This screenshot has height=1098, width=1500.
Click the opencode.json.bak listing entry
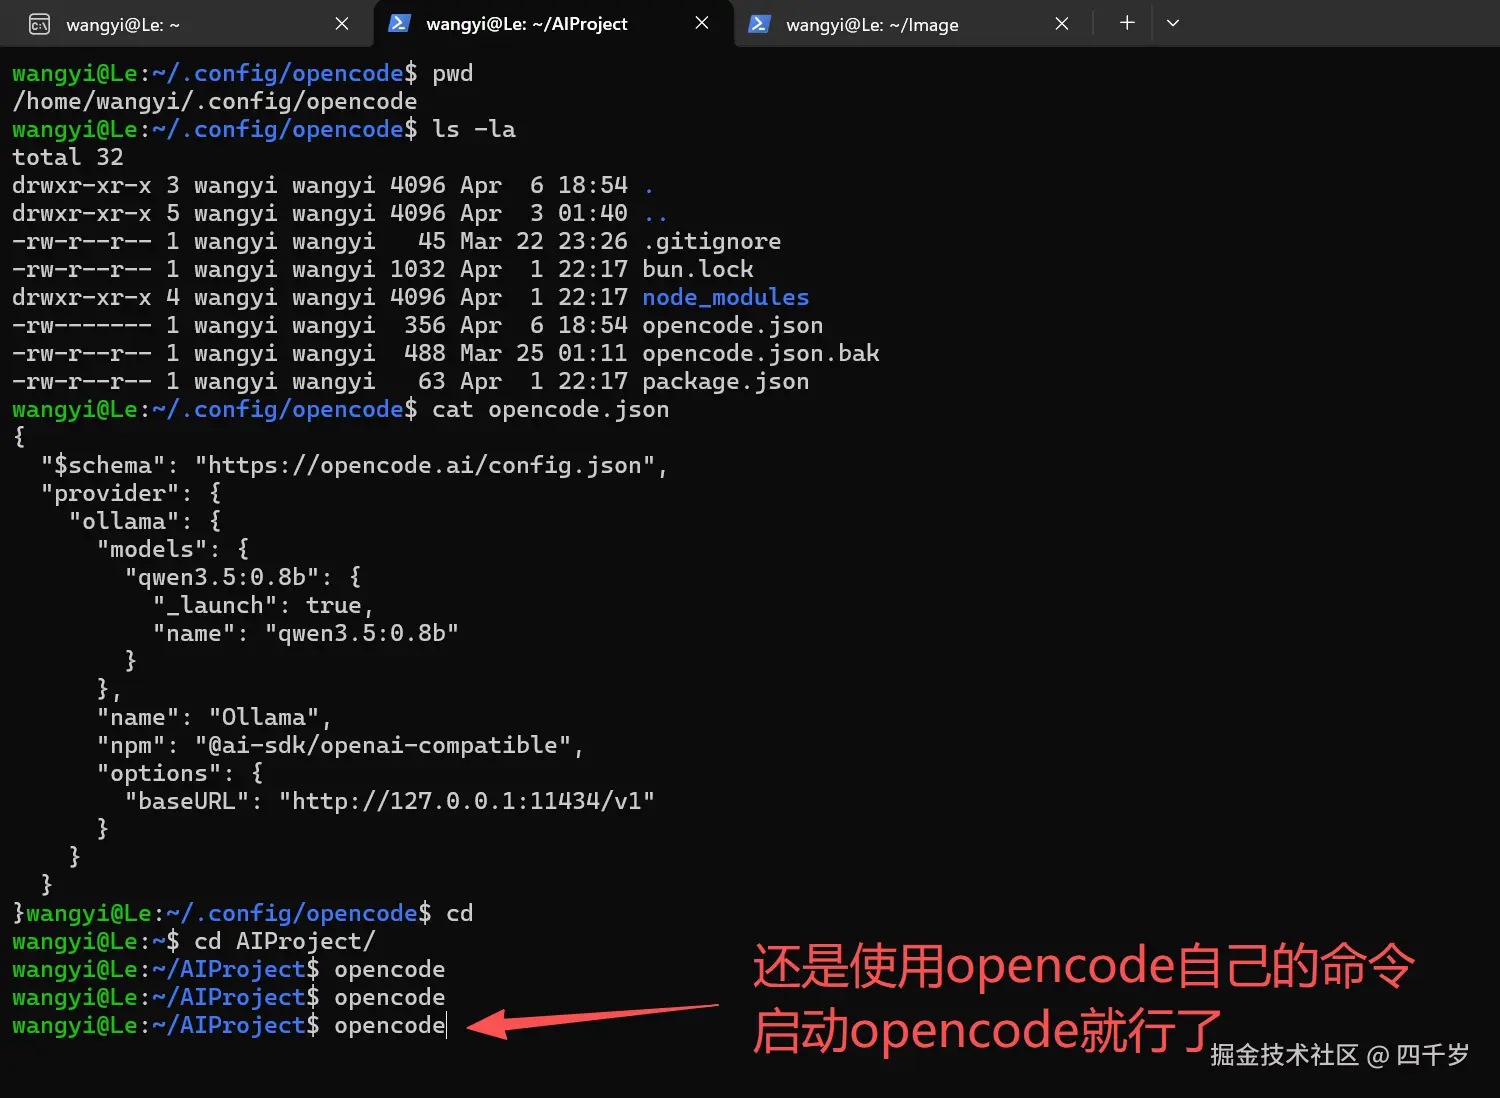[761, 352]
